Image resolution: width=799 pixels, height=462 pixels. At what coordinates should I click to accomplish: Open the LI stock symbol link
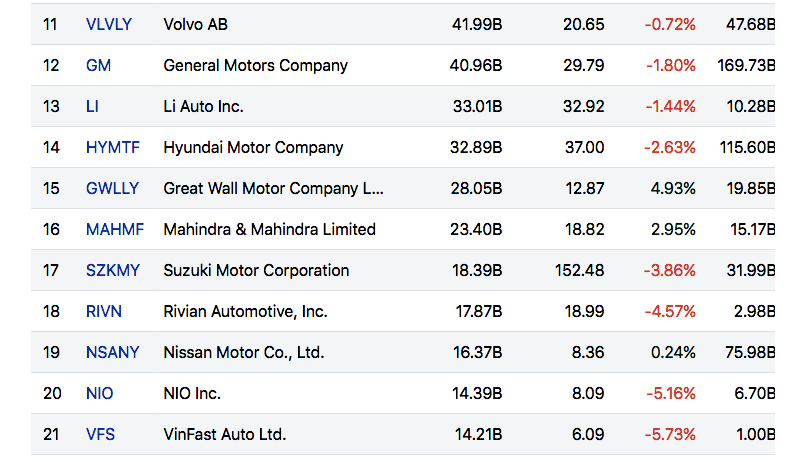click(x=92, y=106)
